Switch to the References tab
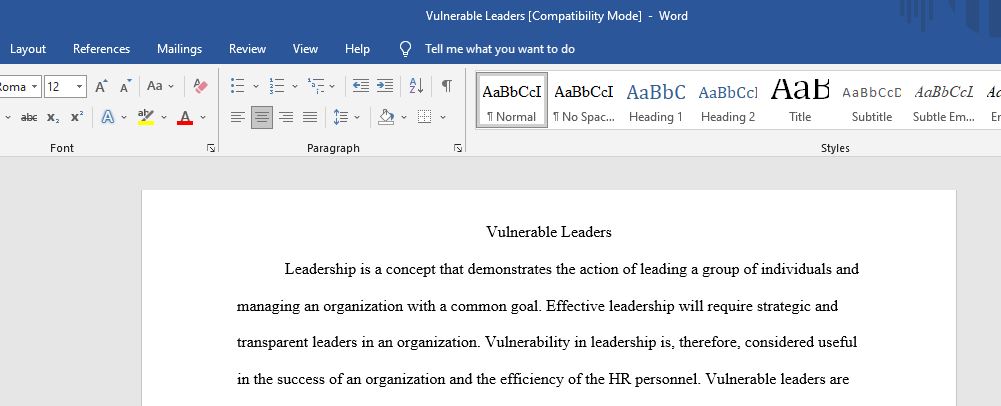 (x=102, y=49)
